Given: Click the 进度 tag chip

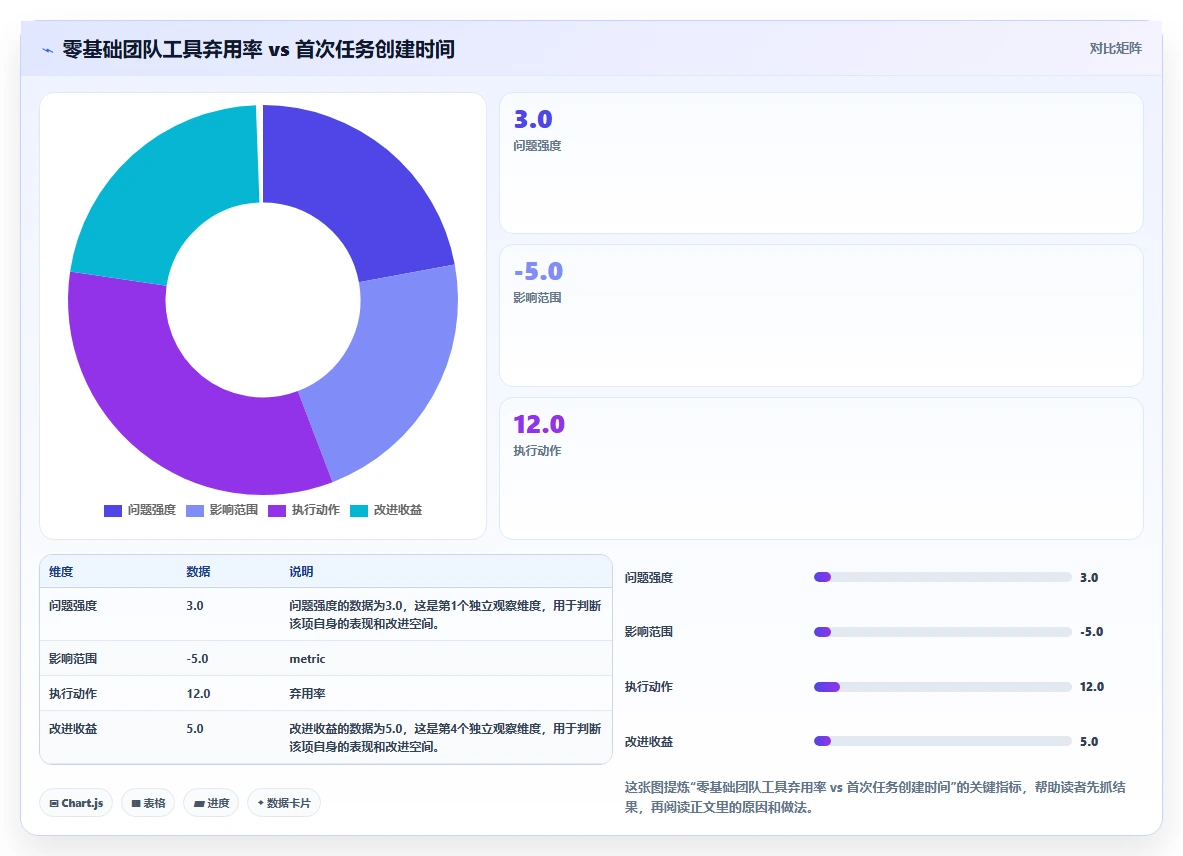Looking at the screenshot, I should pos(211,803).
